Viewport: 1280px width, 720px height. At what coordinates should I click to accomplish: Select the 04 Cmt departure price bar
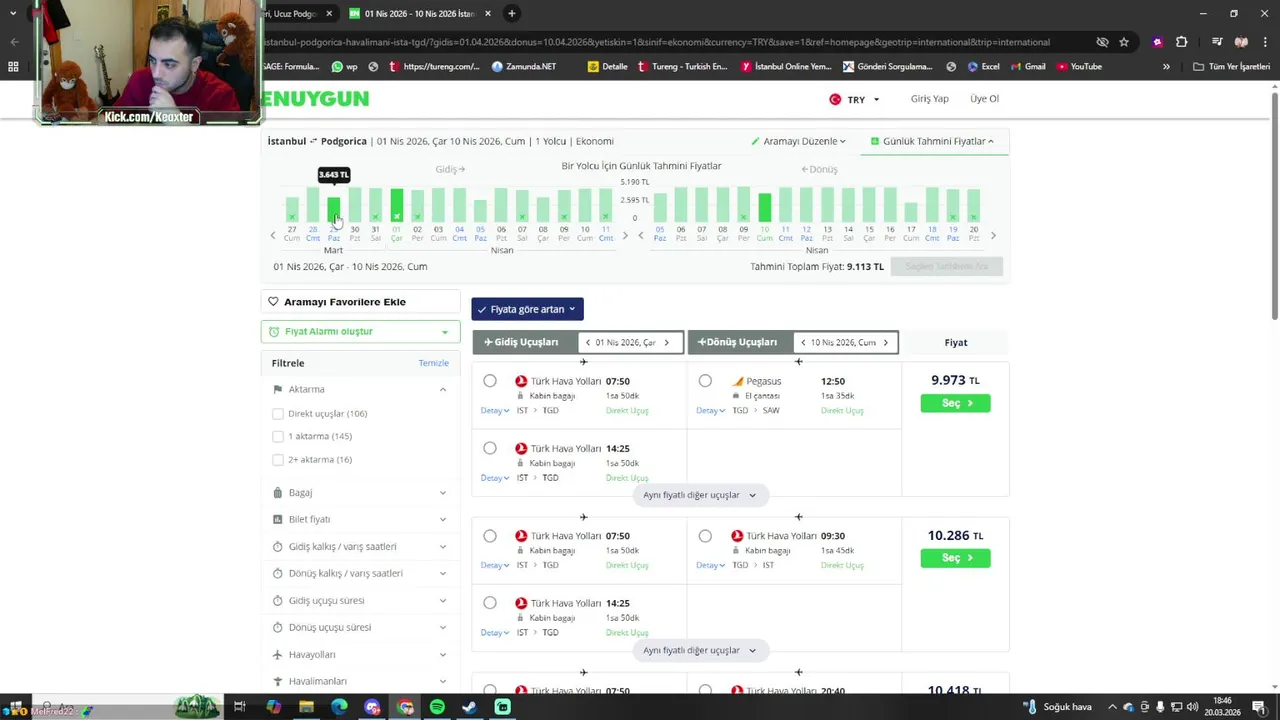point(459,205)
